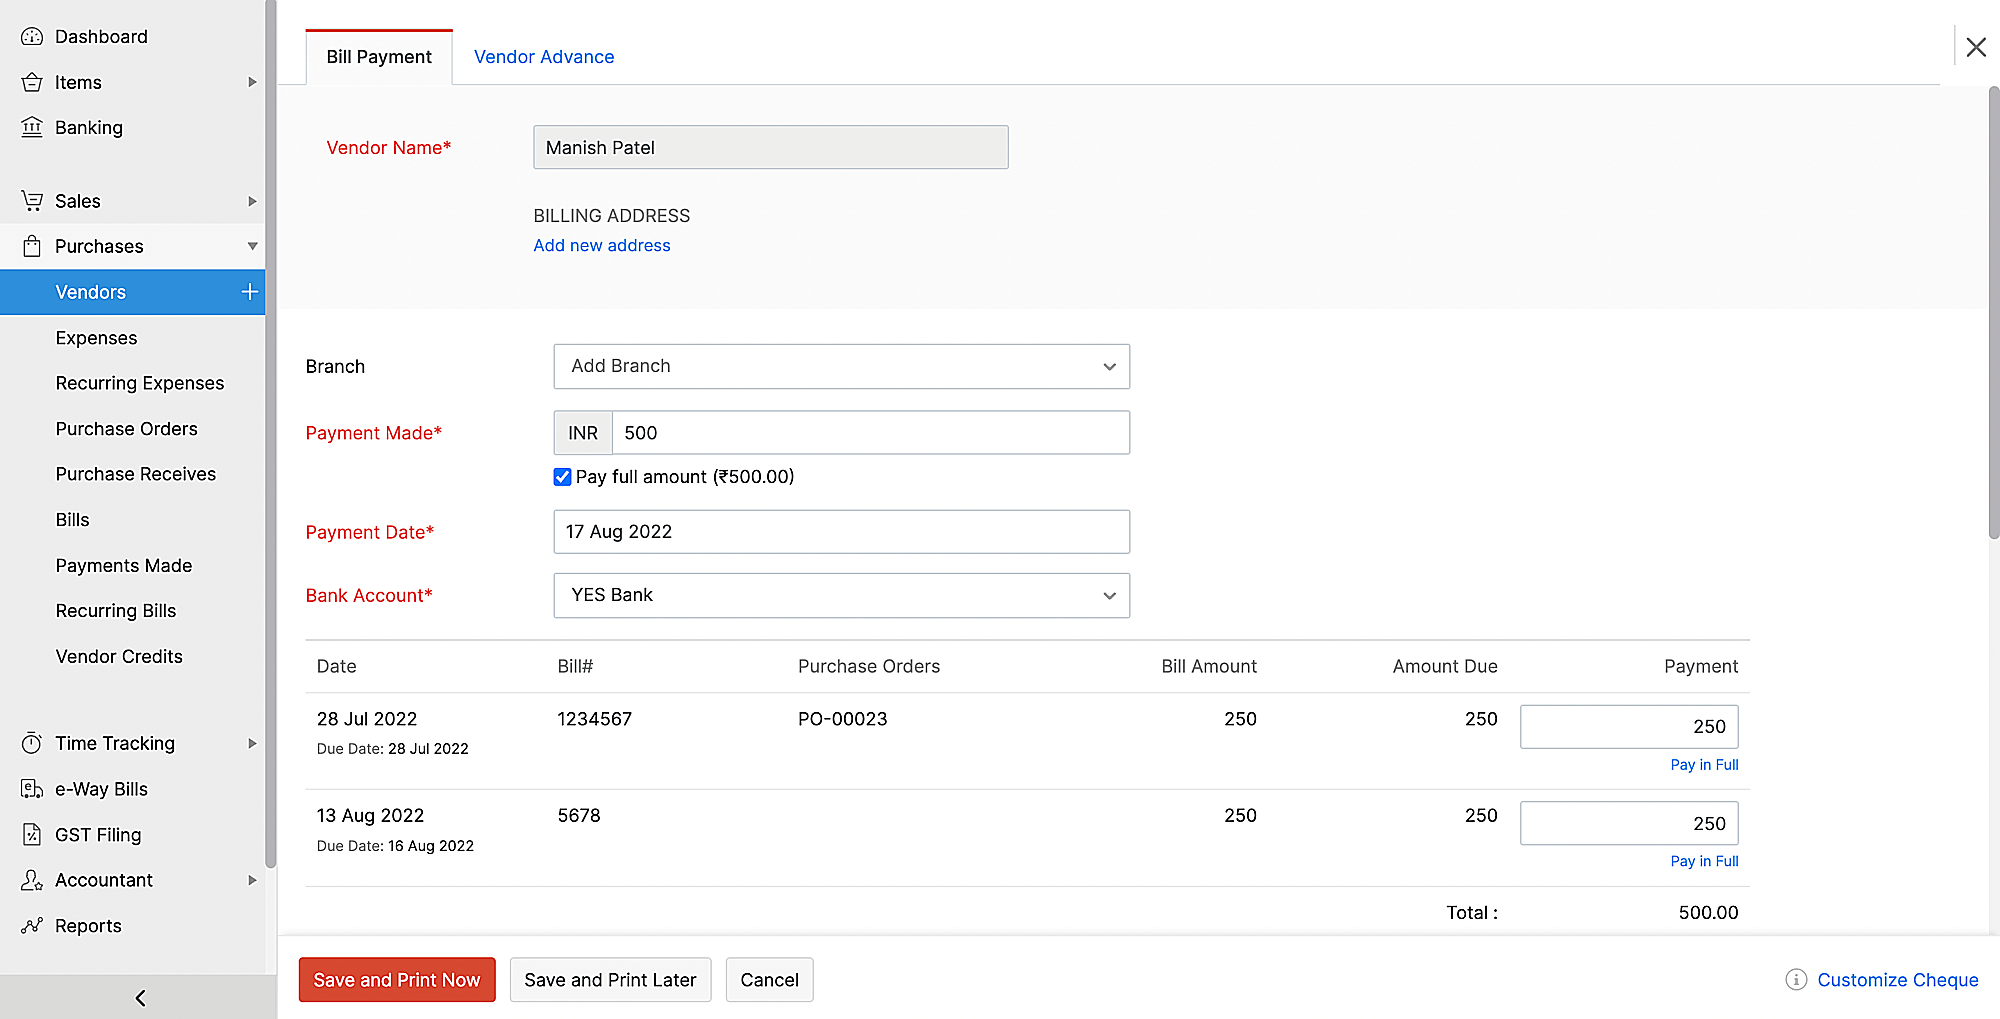The width and height of the screenshot is (2000, 1019).
Task: Collapse the sidebar with bottom chevron
Action: 140,997
